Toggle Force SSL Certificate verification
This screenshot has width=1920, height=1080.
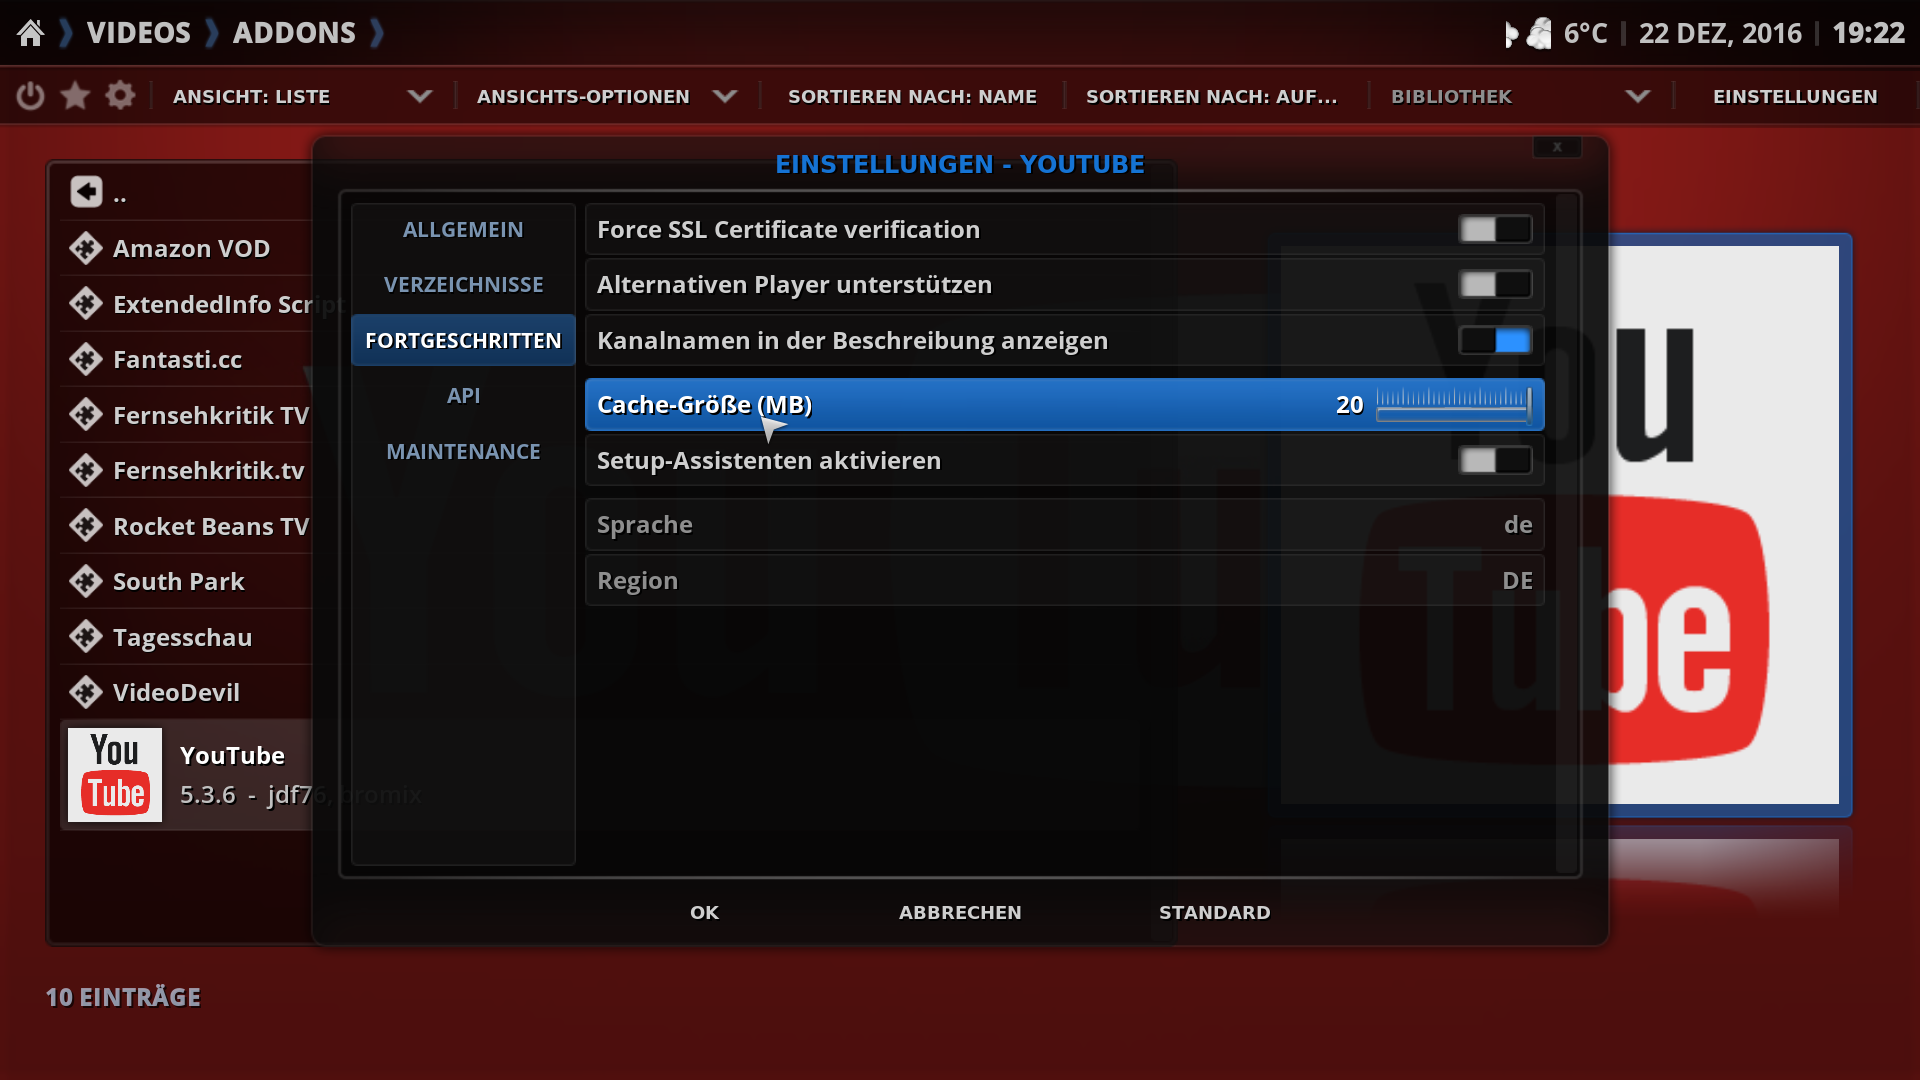click(x=1495, y=230)
